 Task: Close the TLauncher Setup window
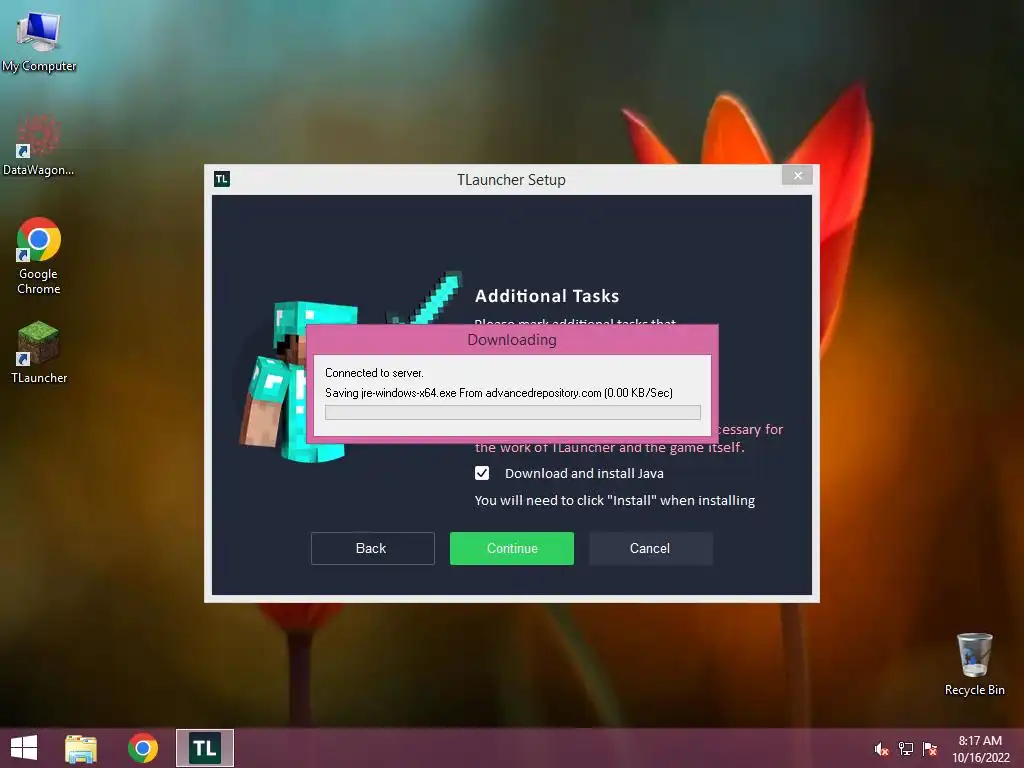(x=797, y=175)
